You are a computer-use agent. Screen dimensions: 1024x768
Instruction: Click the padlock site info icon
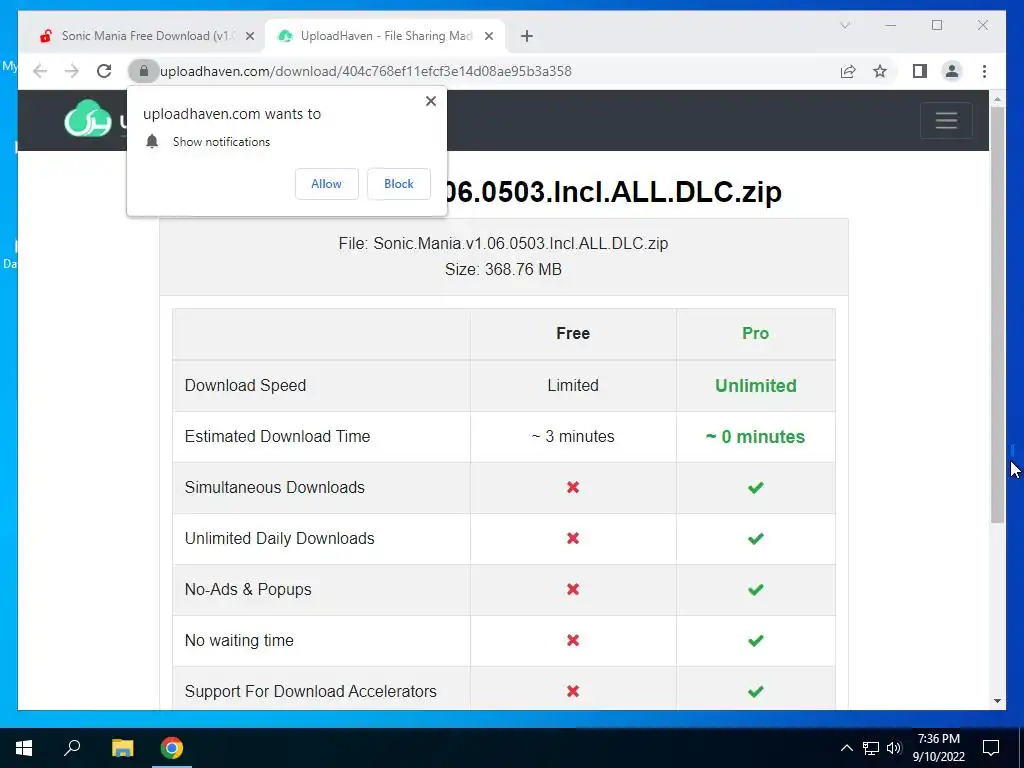pos(144,71)
